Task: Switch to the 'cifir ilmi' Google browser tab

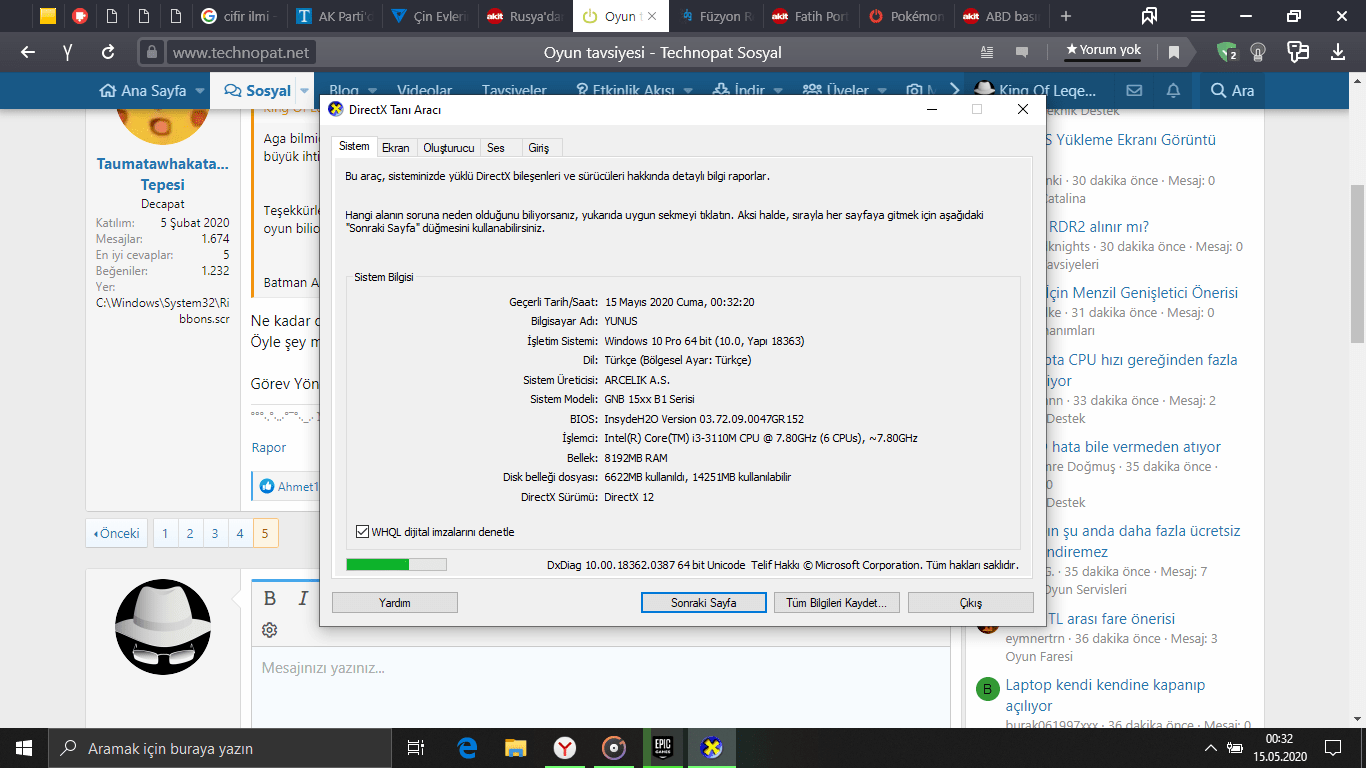Action: click(240, 16)
